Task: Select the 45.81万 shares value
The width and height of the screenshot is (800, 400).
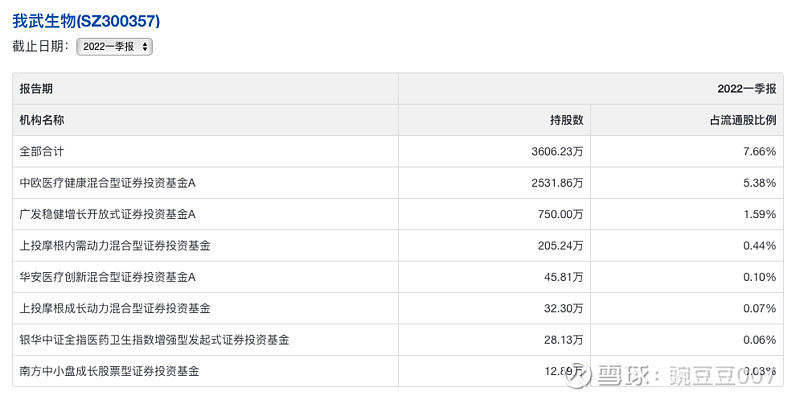Action: pyautogui.click(x=564, y=277)
